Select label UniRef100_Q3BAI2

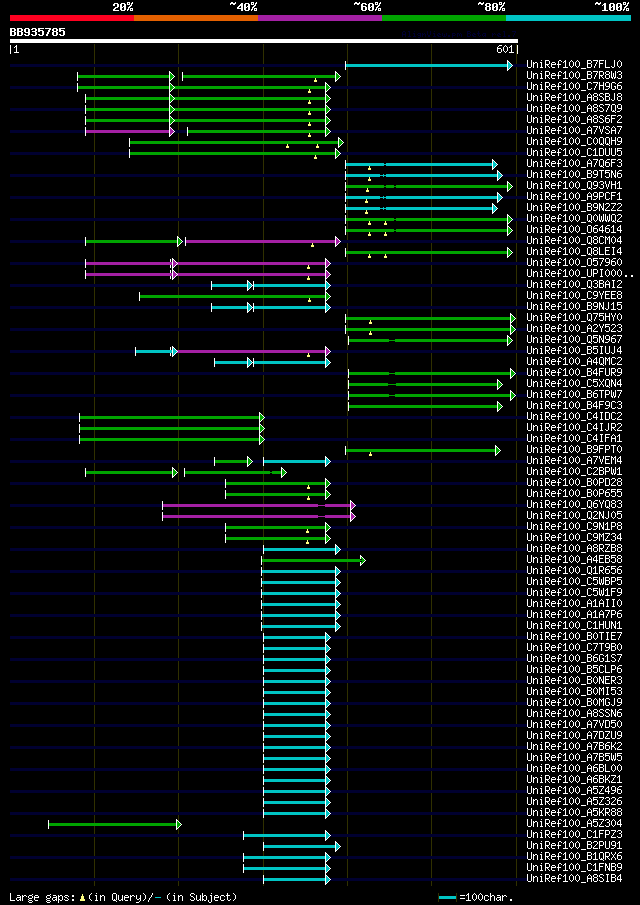574,285
